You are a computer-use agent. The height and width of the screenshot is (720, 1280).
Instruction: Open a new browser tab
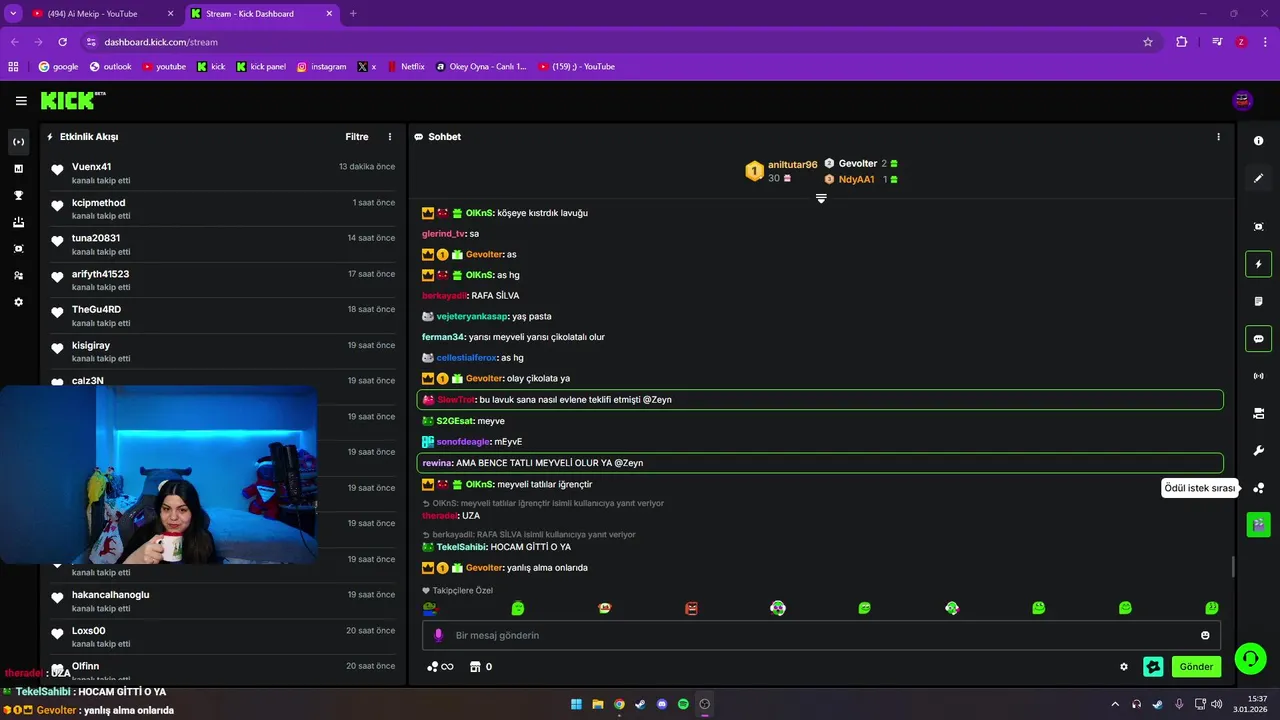pos(353,14)
